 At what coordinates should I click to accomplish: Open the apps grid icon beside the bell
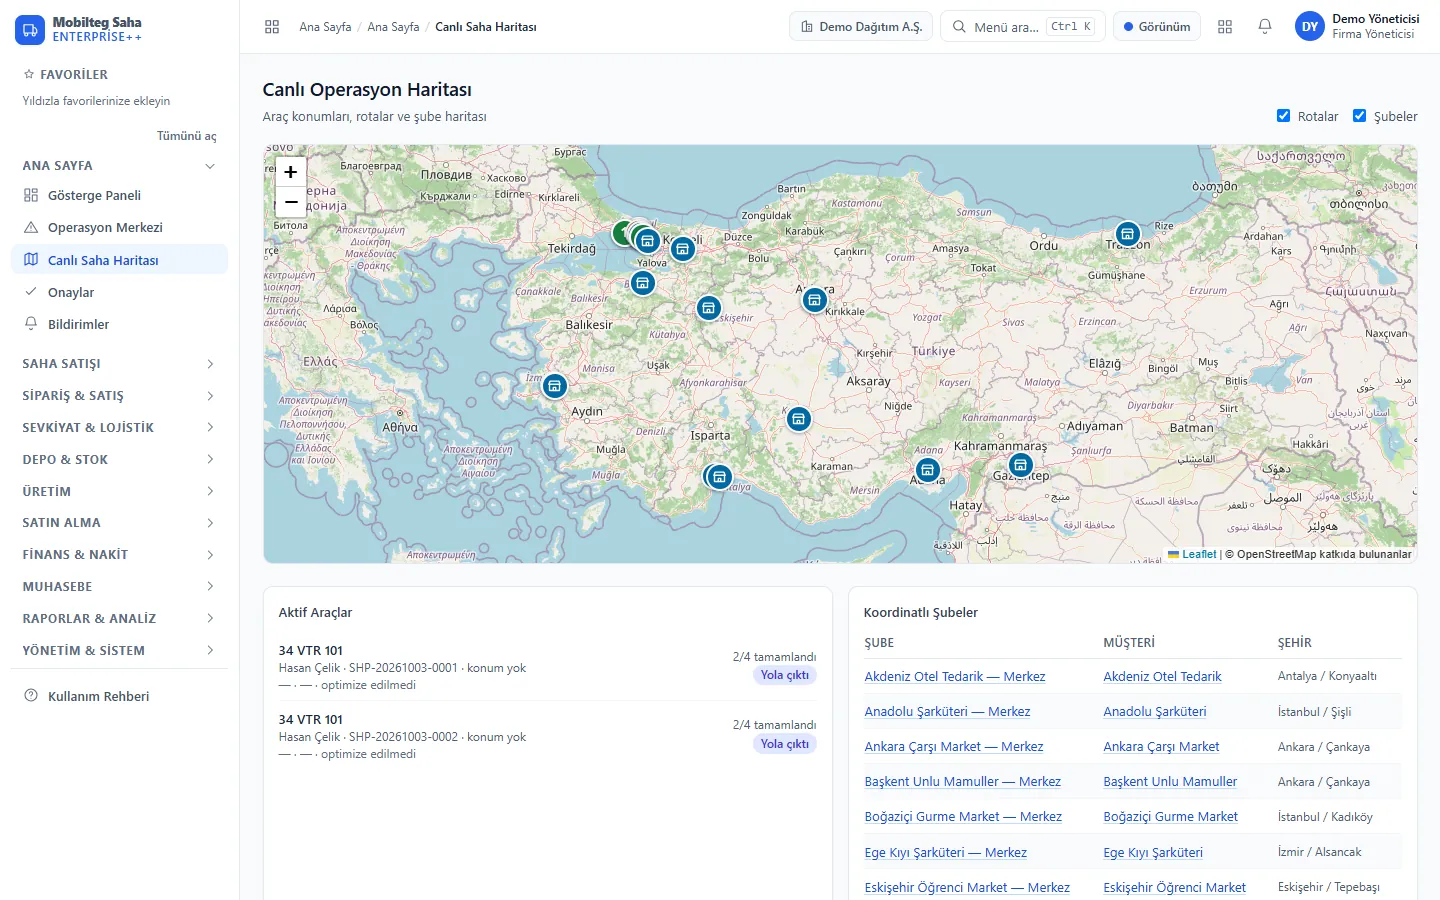(x=1225, y=27)
